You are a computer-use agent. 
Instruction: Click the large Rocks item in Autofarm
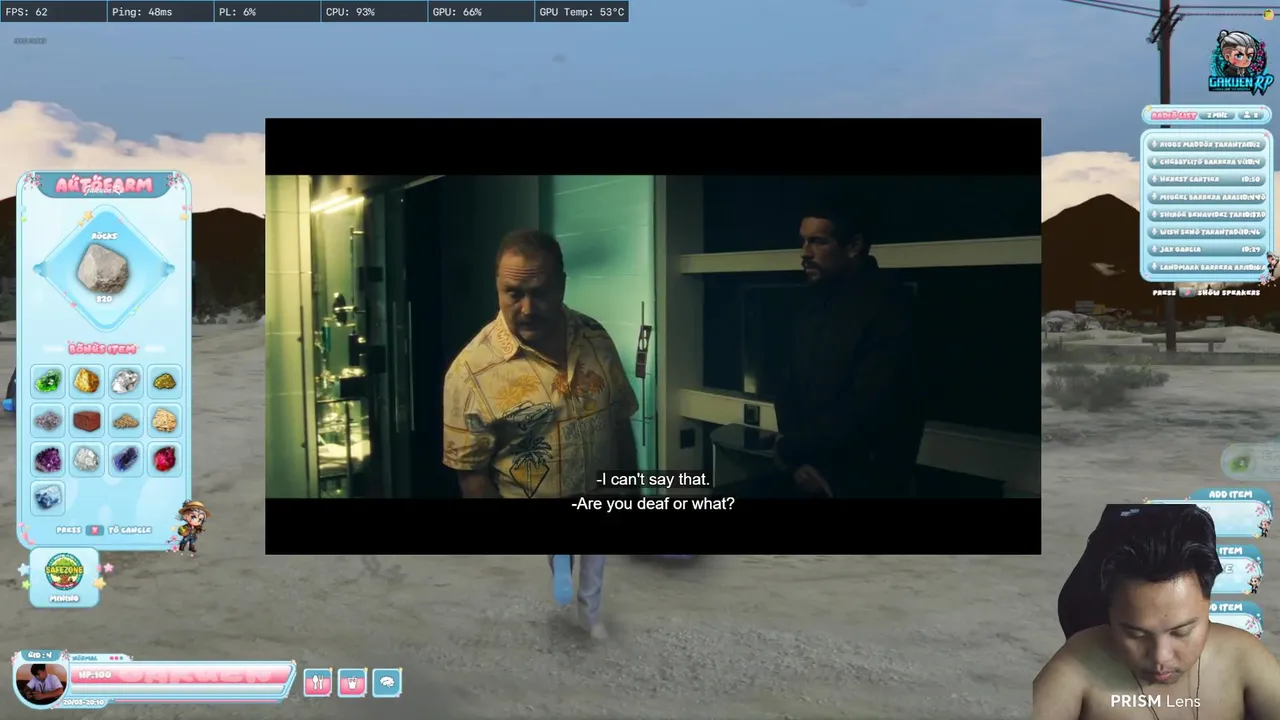[x=103, y=269]
